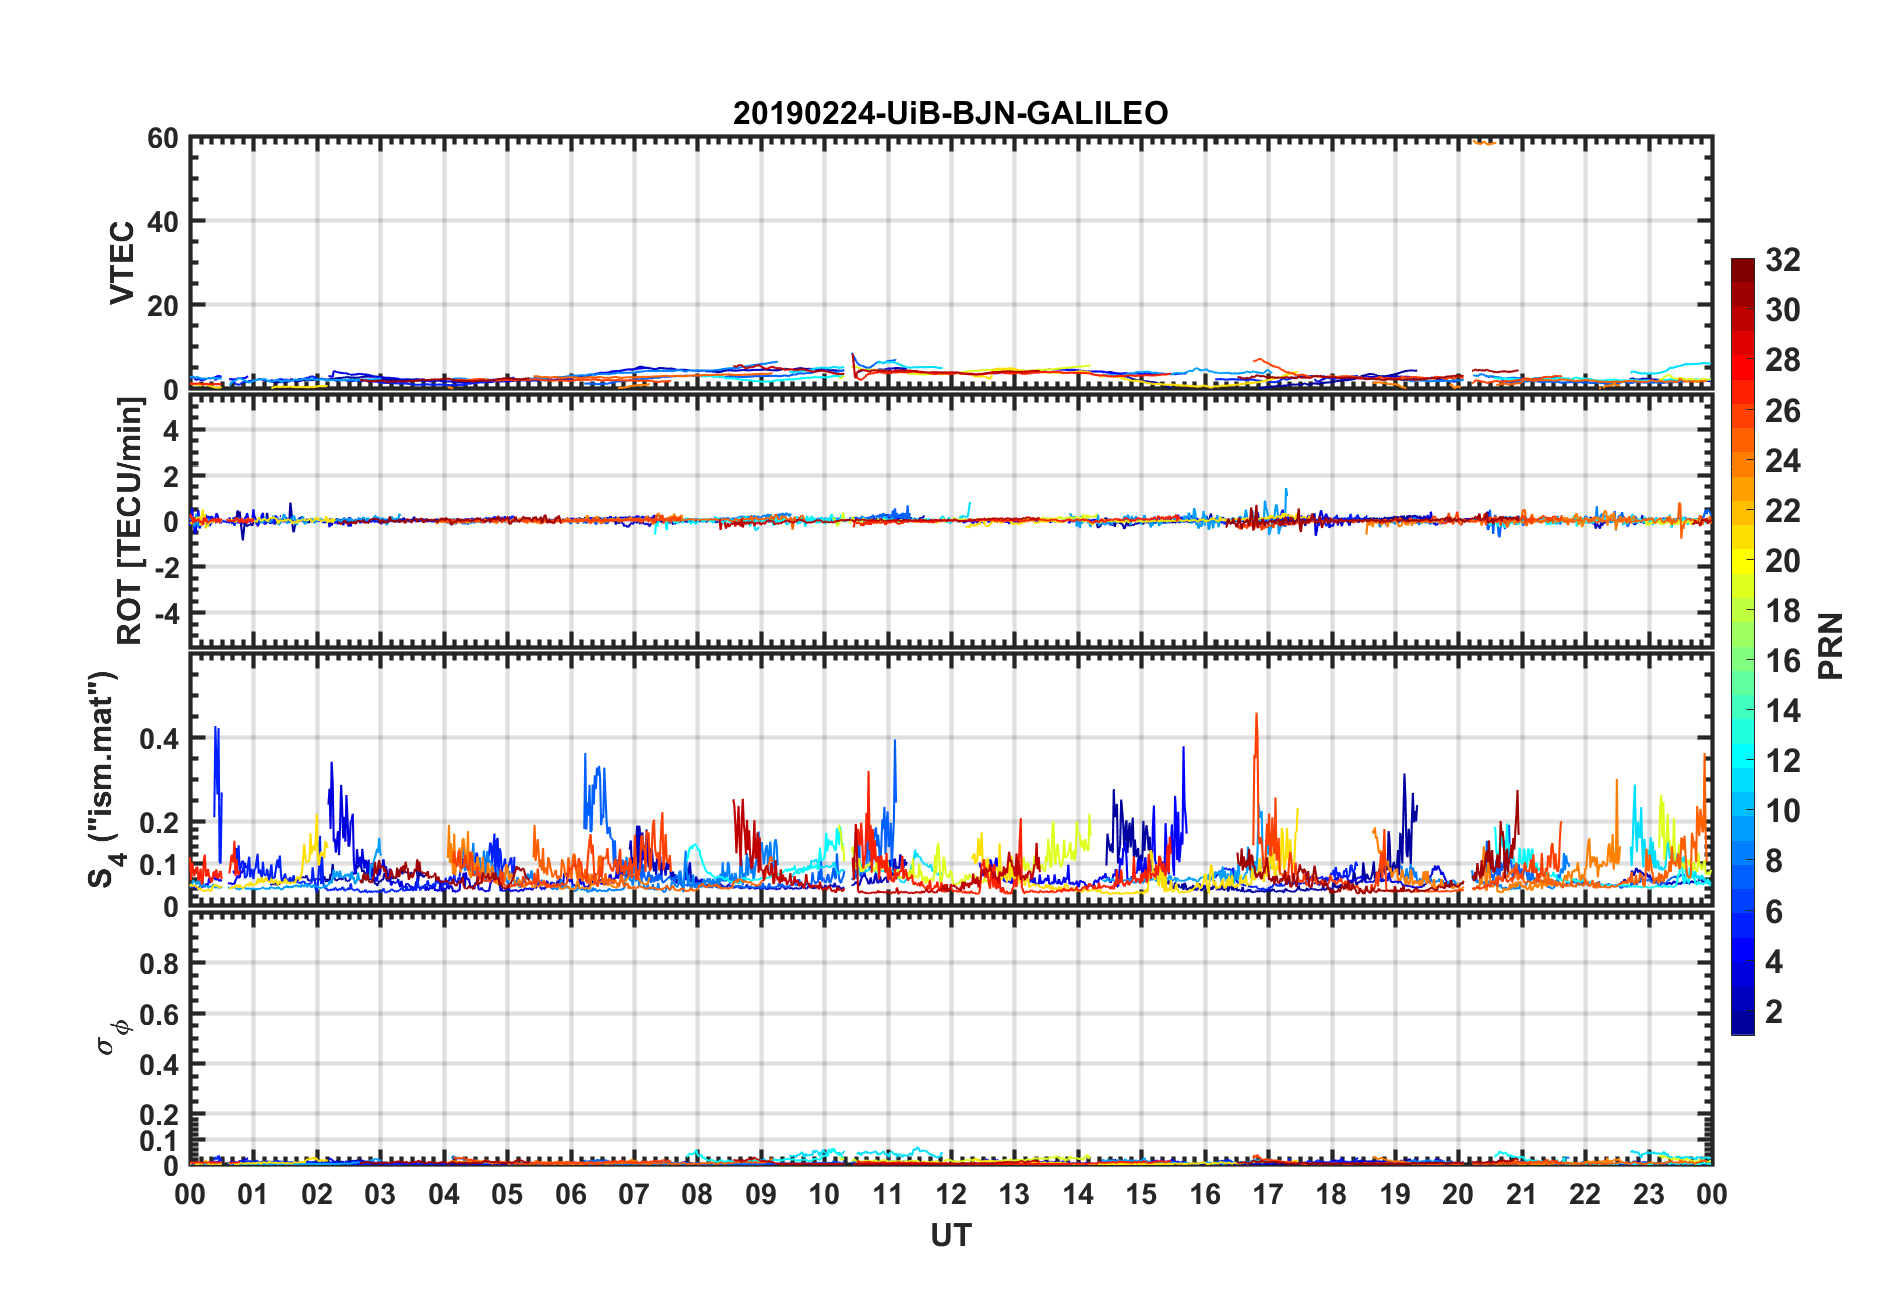Viewport: 1902px width, 1292px height.
Task: Click S4 axis tick value 0.4
Action: click(159, 740)
